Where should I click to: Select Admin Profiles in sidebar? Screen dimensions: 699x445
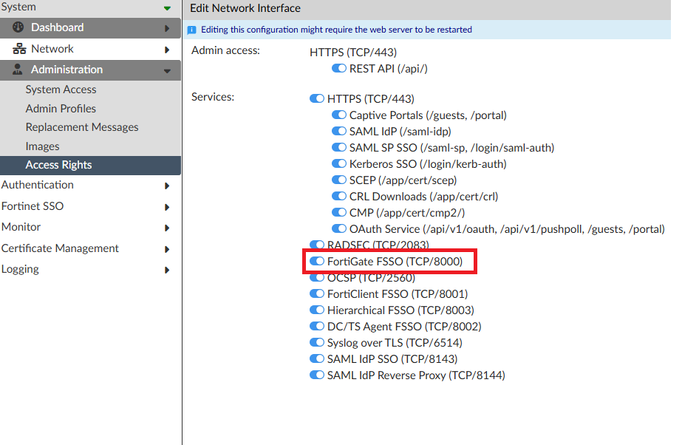pos(61,109)
